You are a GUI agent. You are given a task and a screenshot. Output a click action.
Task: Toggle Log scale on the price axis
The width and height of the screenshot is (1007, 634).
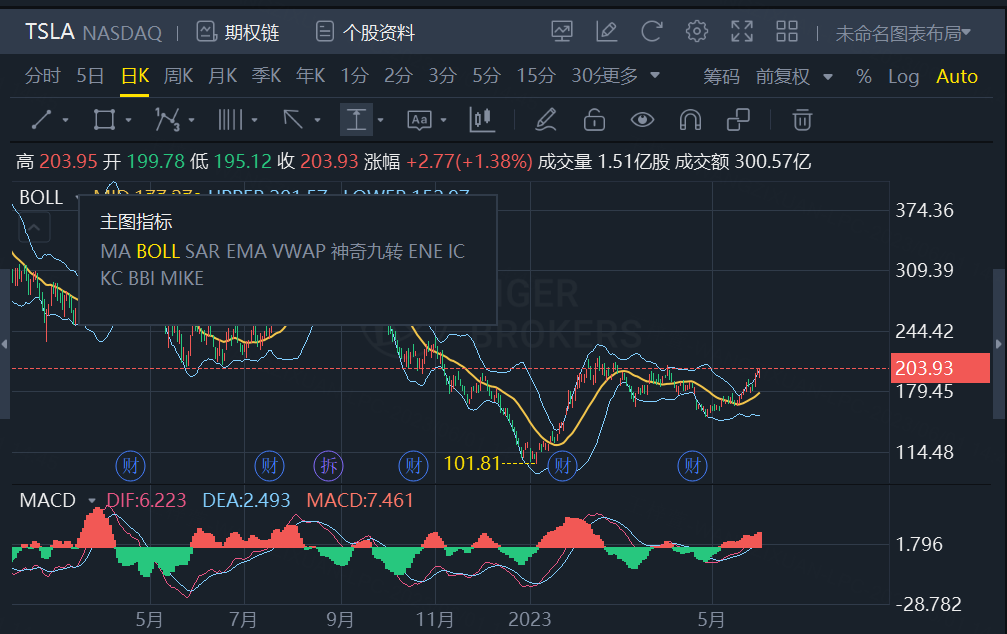(903, 76)
